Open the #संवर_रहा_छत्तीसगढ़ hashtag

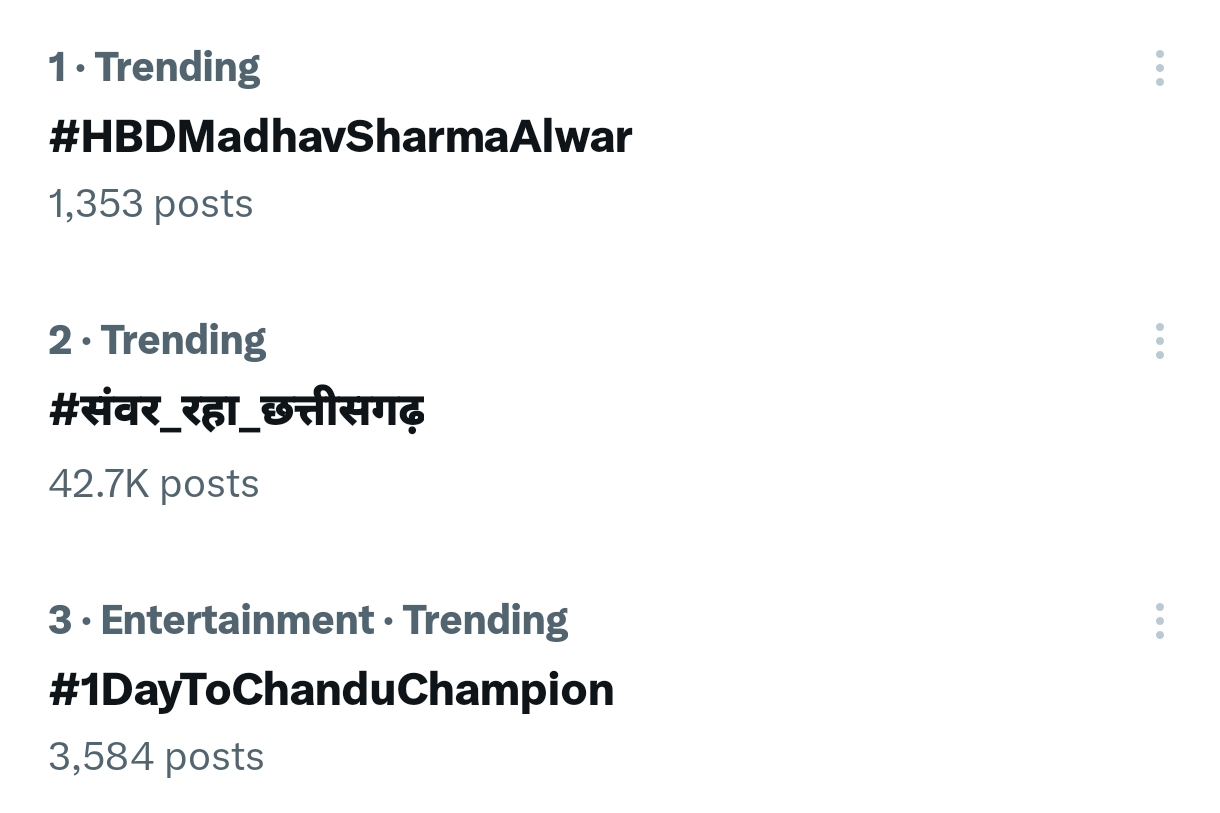click(237, 410)
